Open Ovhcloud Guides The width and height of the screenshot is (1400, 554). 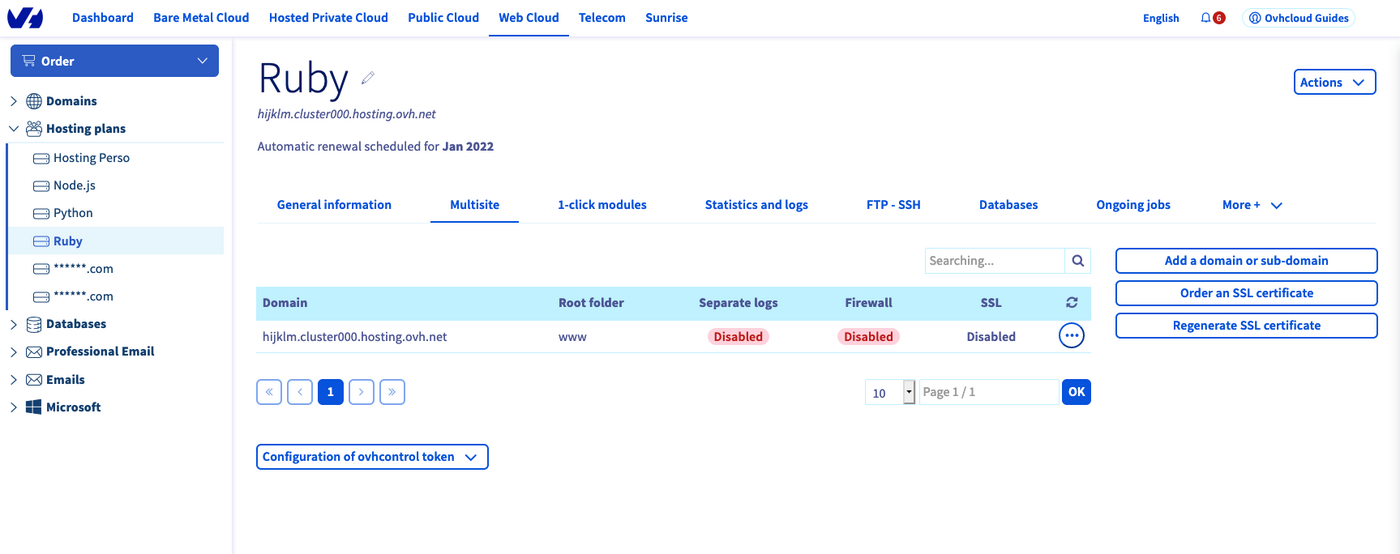click(1299, 18)
